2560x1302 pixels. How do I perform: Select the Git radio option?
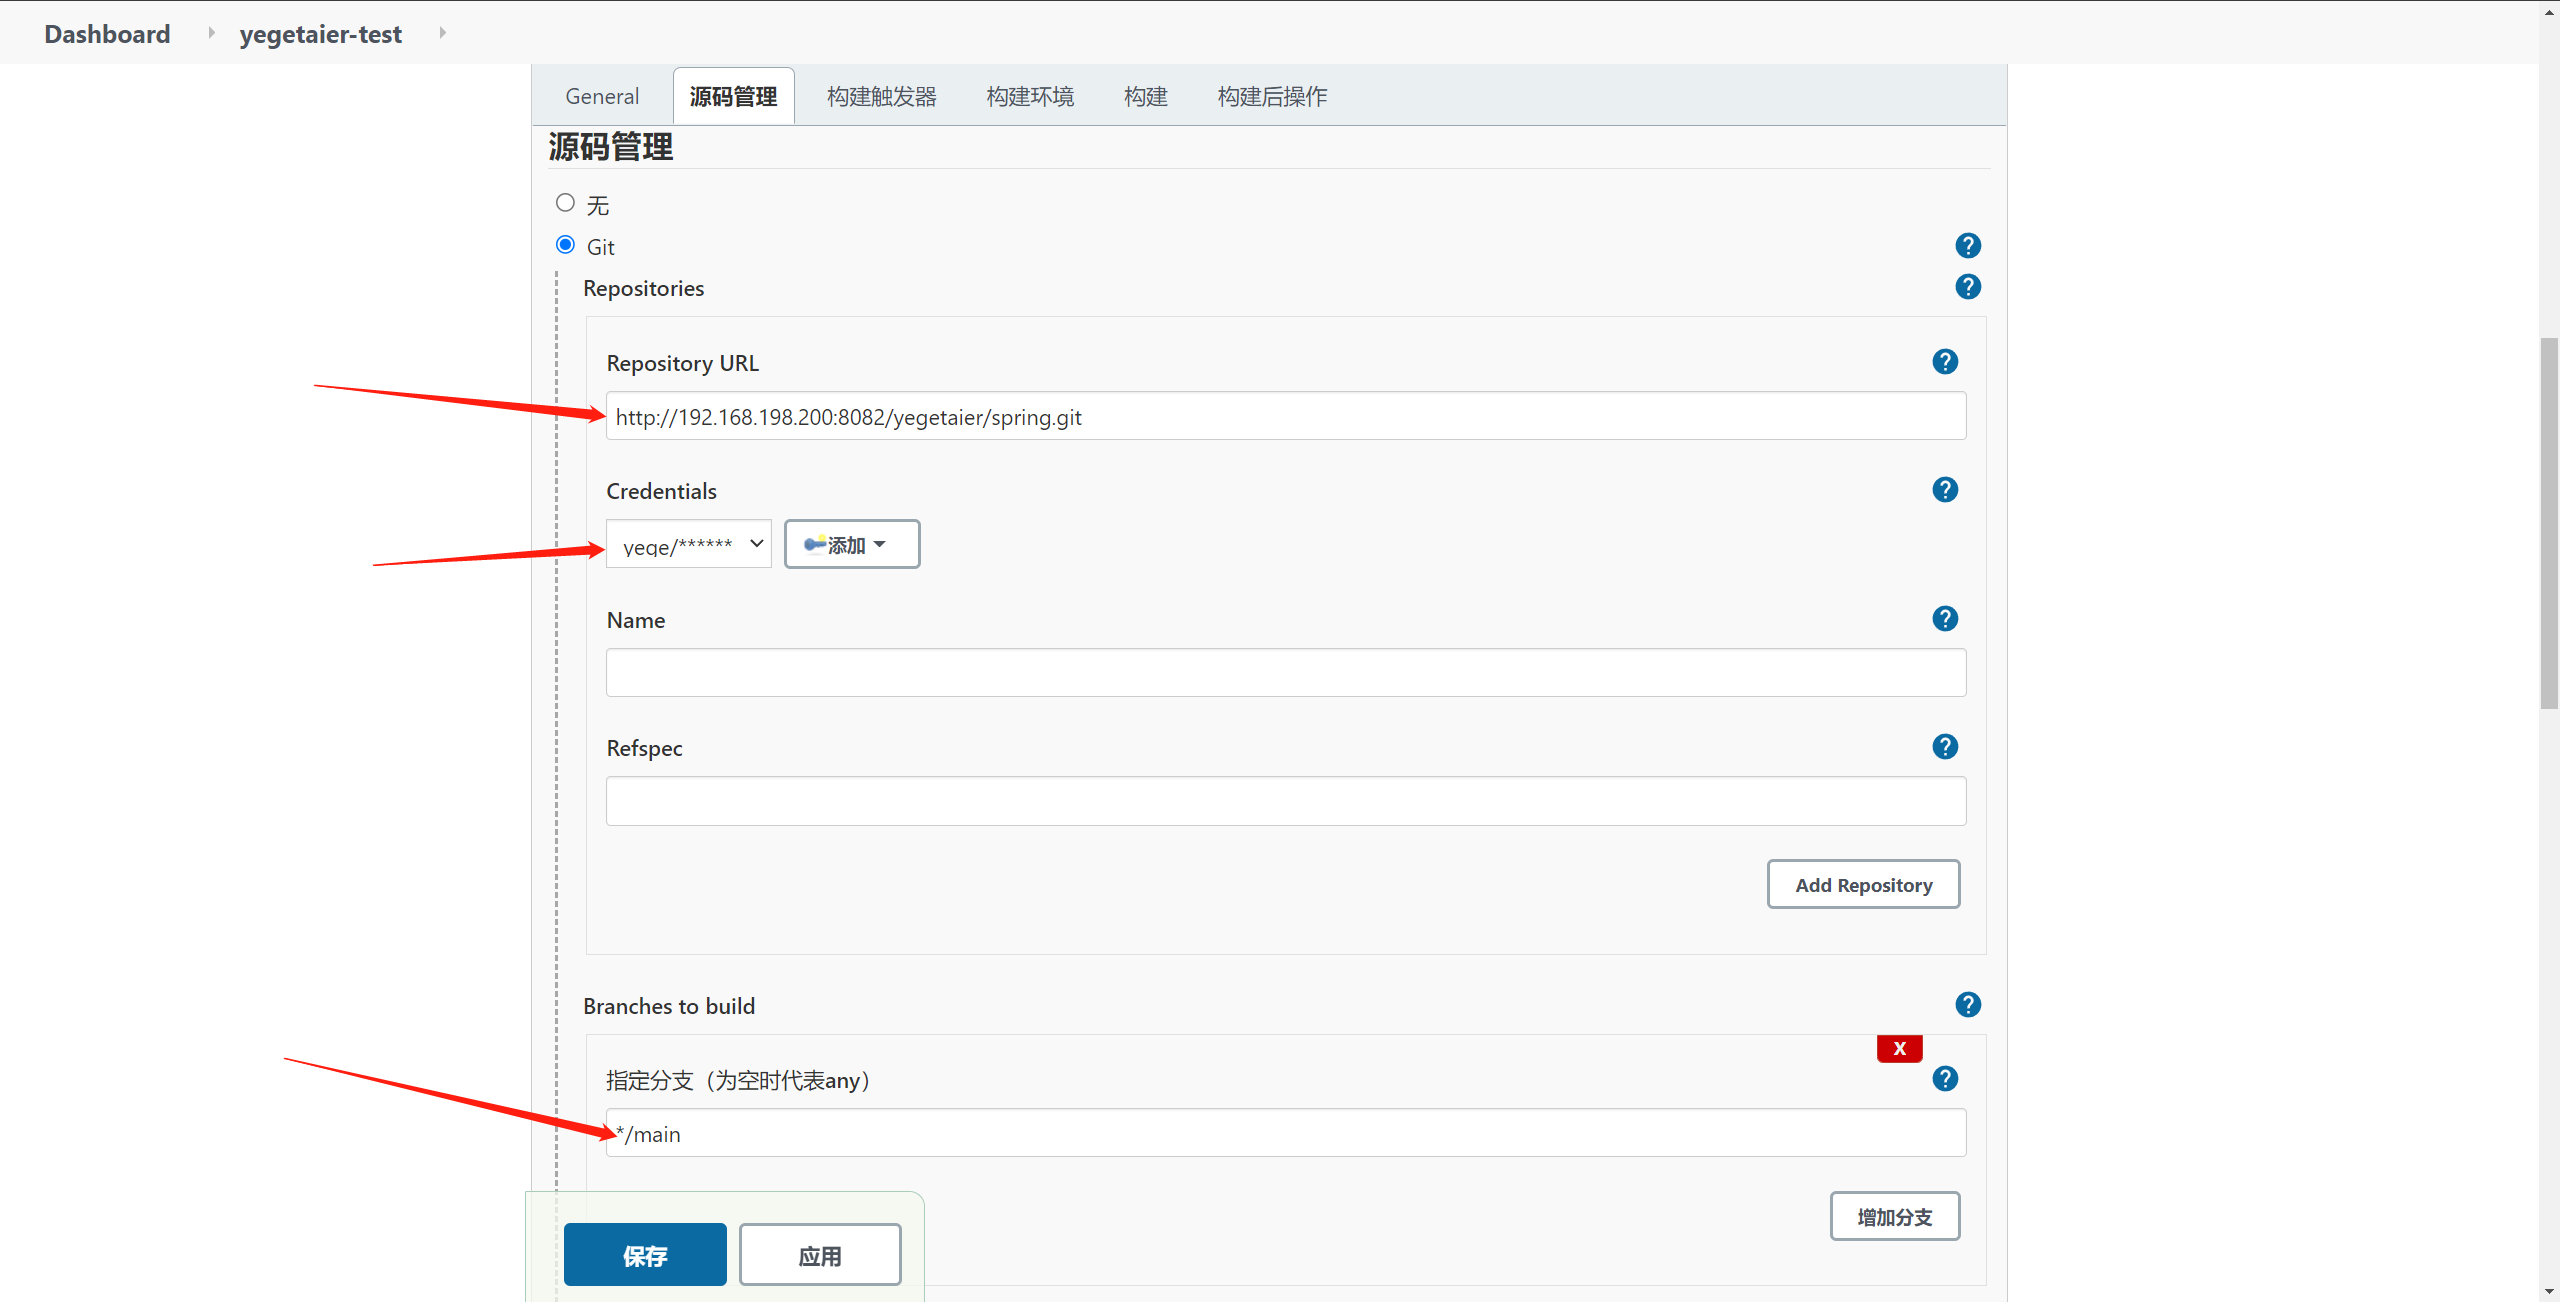pos(565,245)
